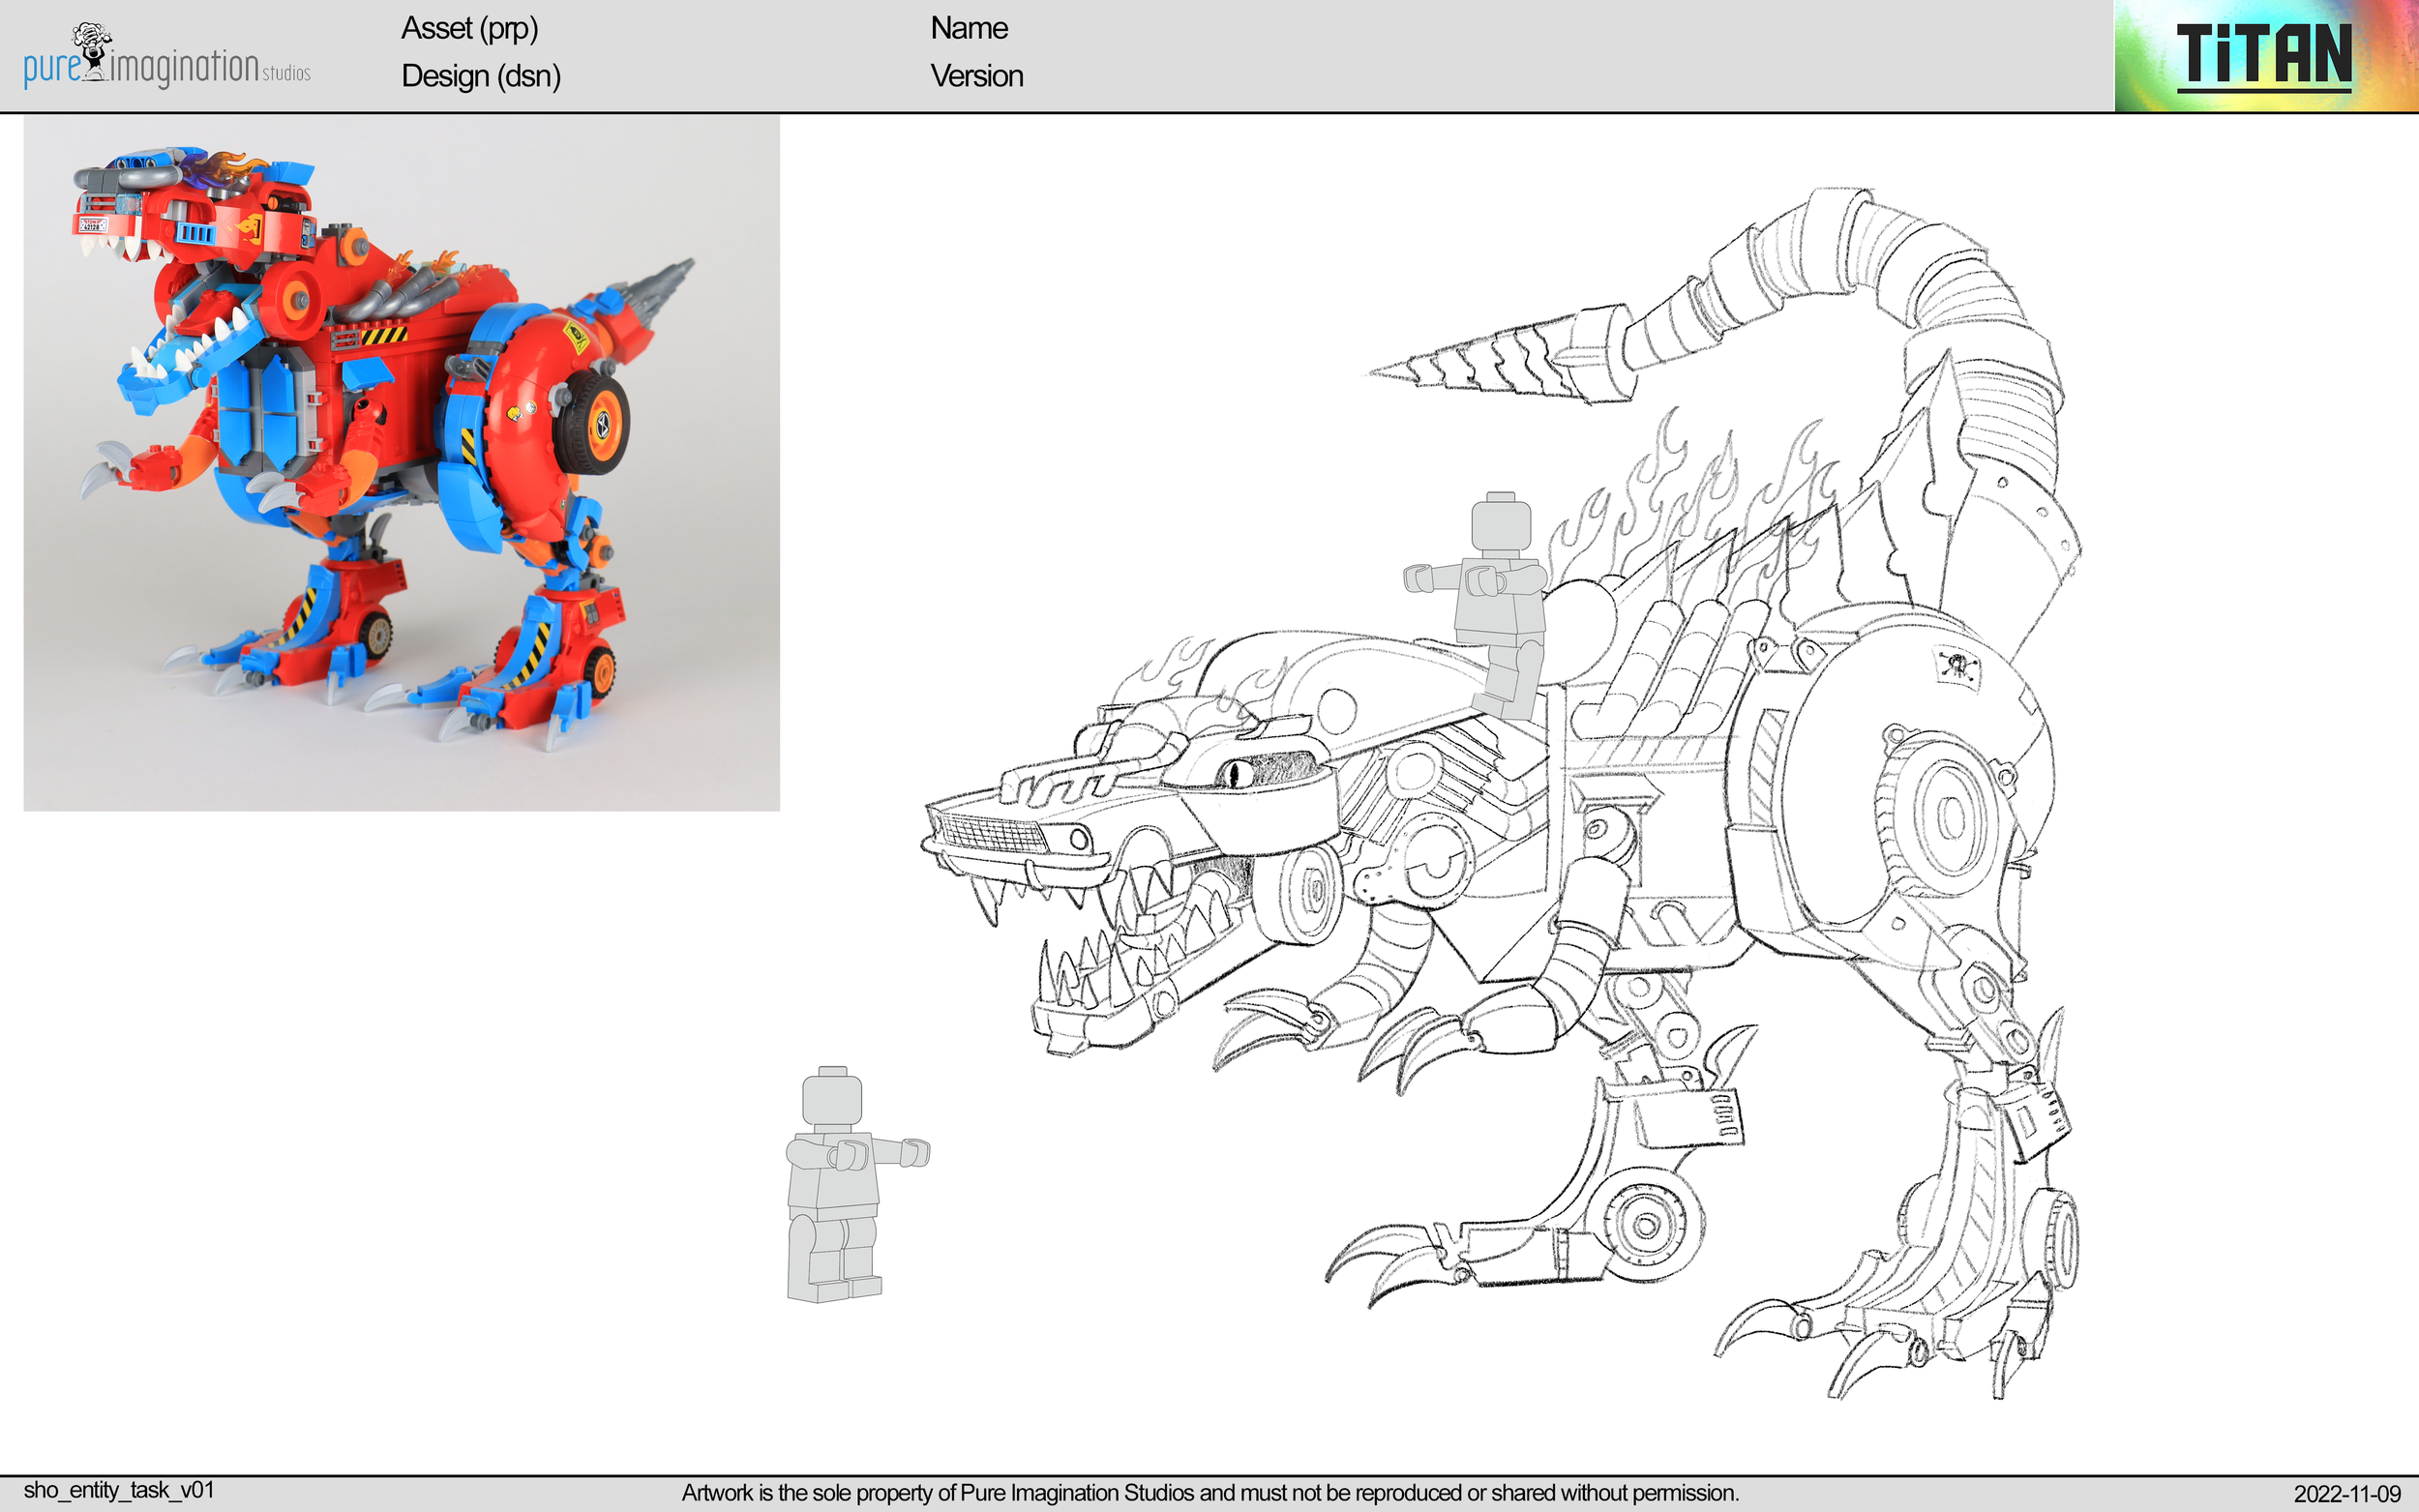Click the Name field in the header
Viewport: 2419px width, 1512px height.
(968, 28)
